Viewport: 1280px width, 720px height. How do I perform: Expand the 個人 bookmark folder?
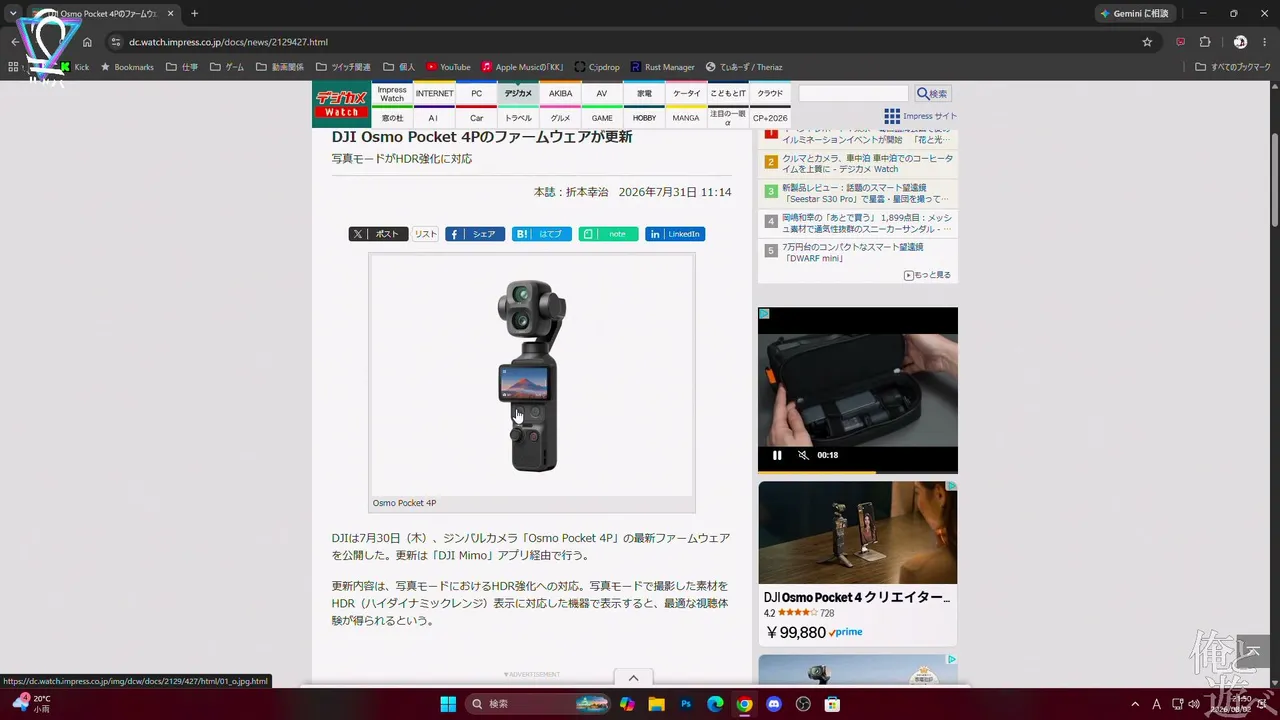point(398,67)
